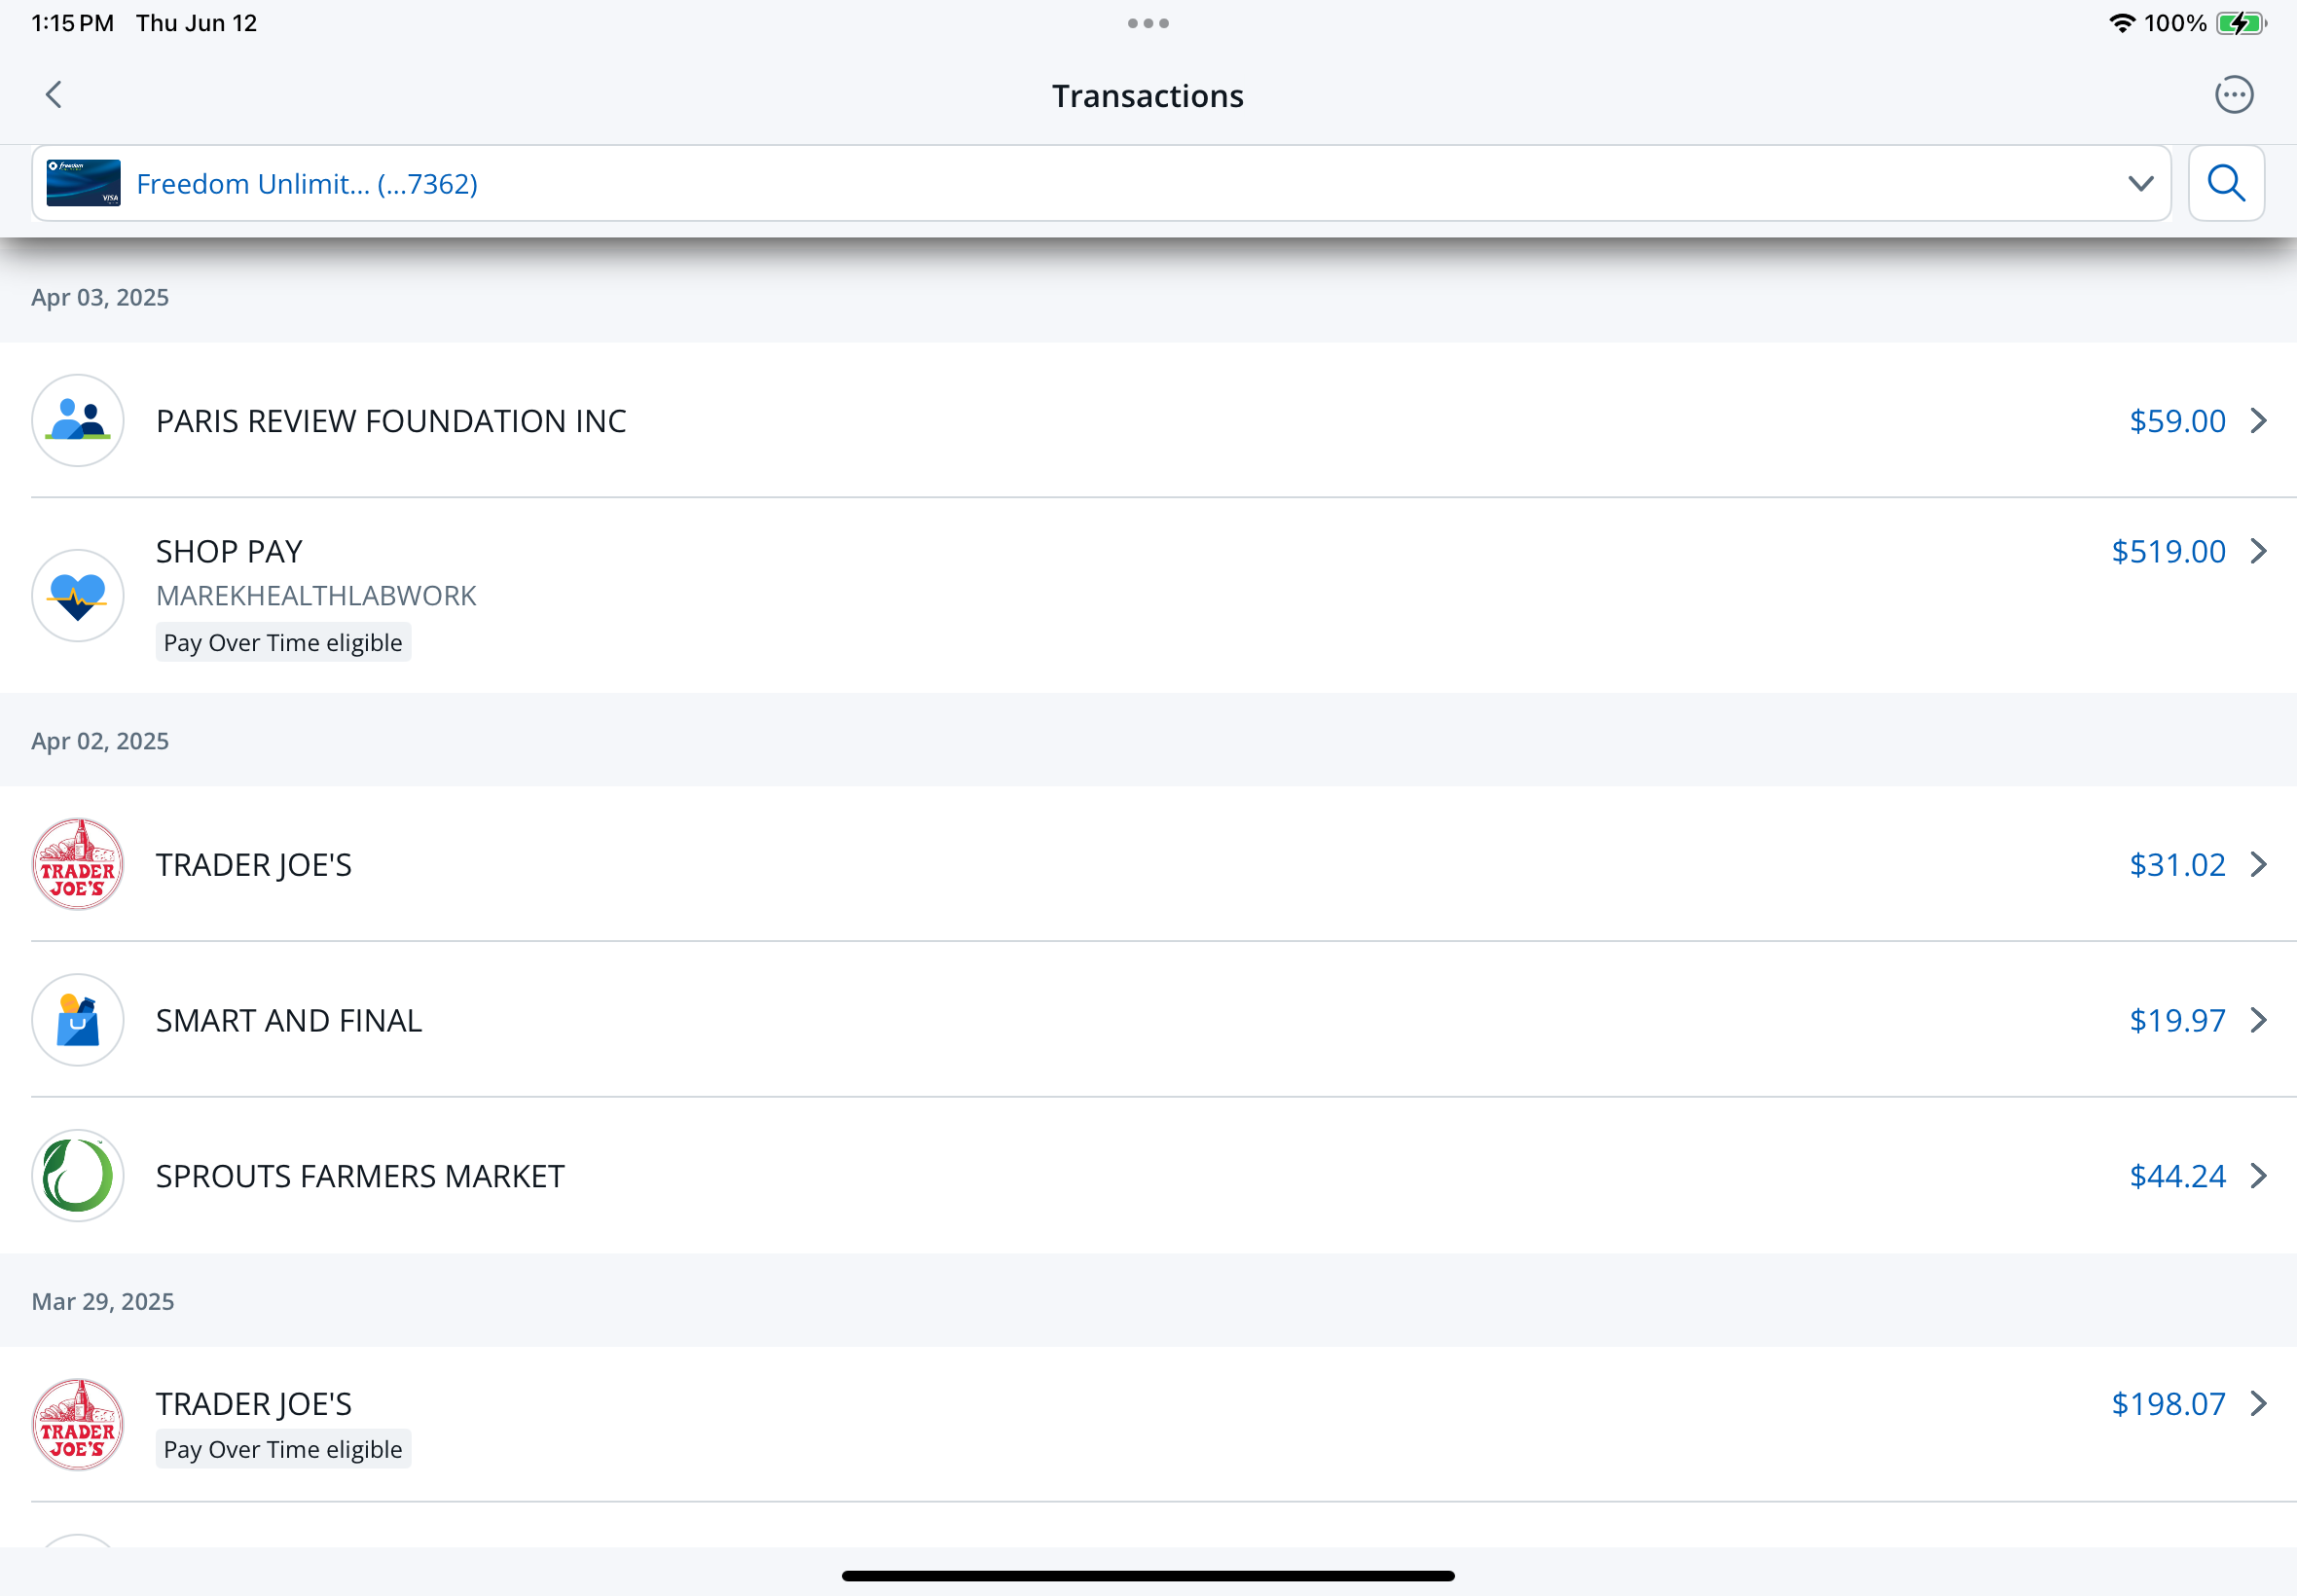This screenshot has height=1596, width=2297.
Task: Tap the Transactions page title
Action: 1148,96
